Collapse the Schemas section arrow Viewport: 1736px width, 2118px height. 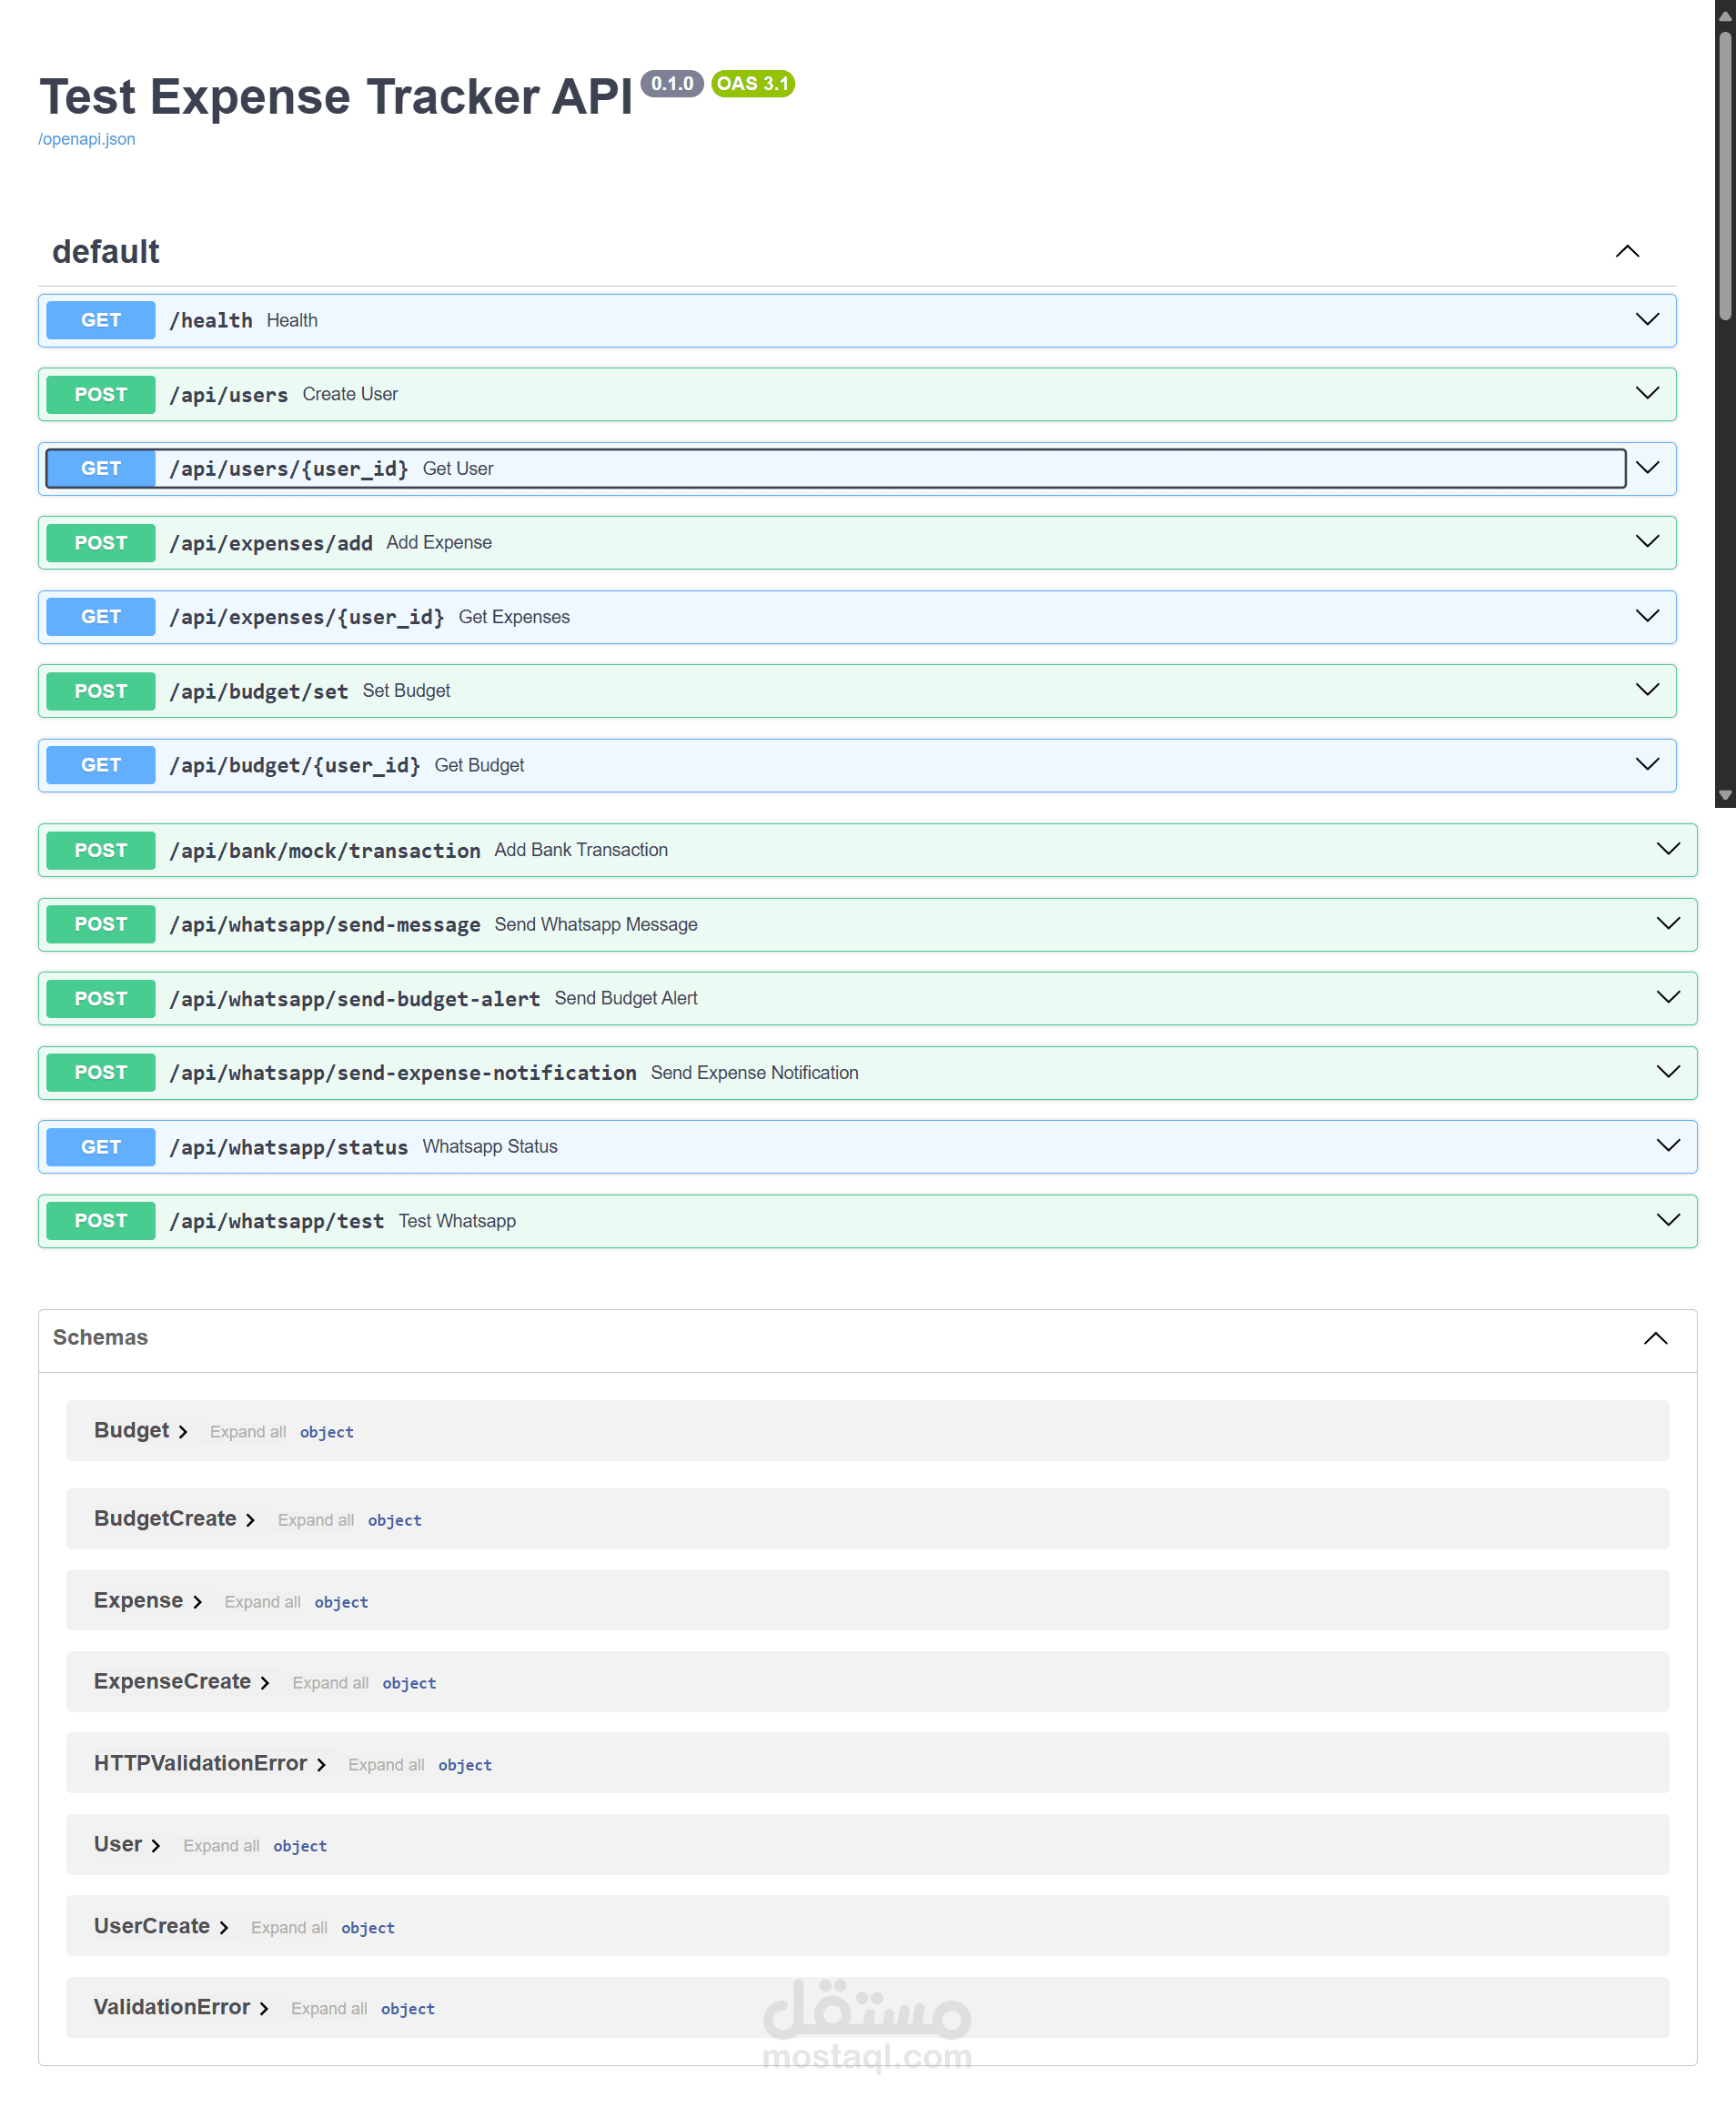tap(1655, 1338)
